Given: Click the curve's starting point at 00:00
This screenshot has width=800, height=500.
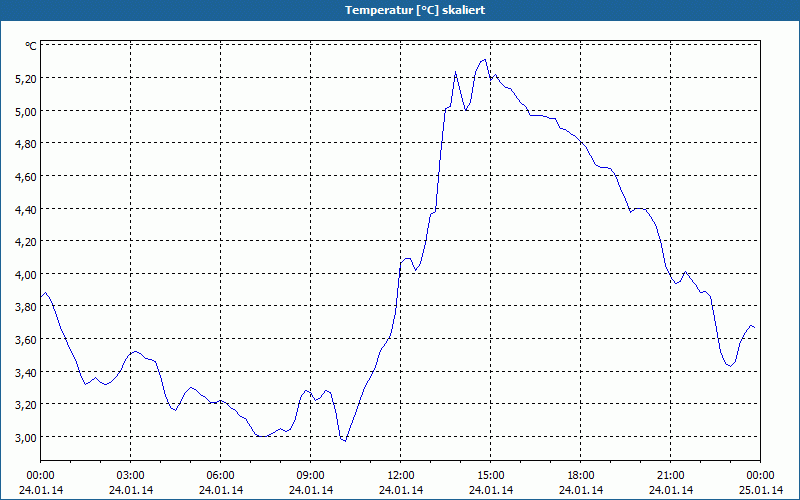Looking at the screenshot, I should coord(41,297).
